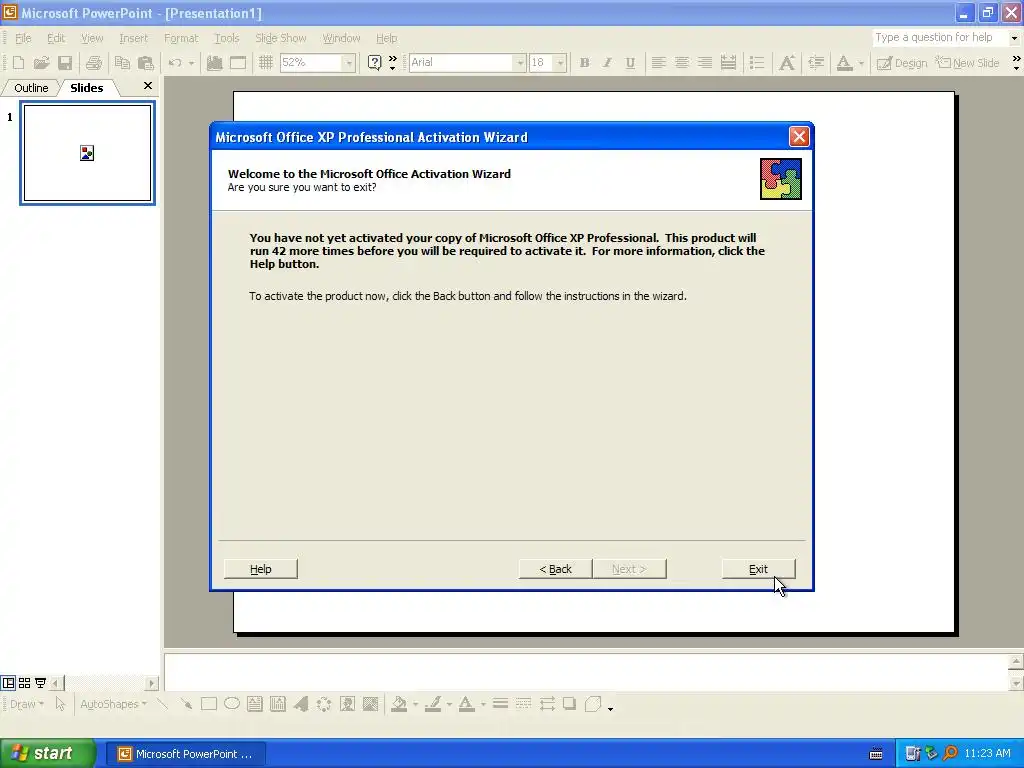
Task: Click the Paste clipboard icon
Action: pos(146,63)
